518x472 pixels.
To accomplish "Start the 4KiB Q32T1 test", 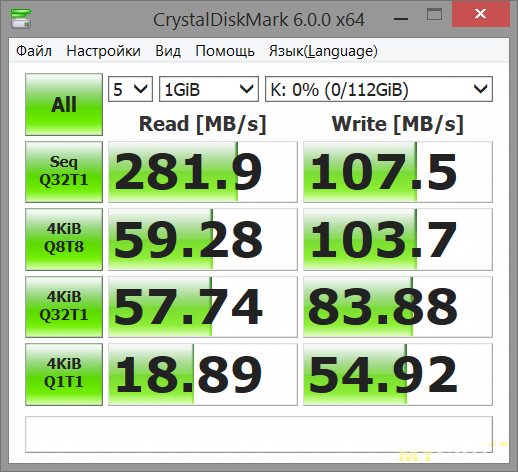I will point(64,307).
